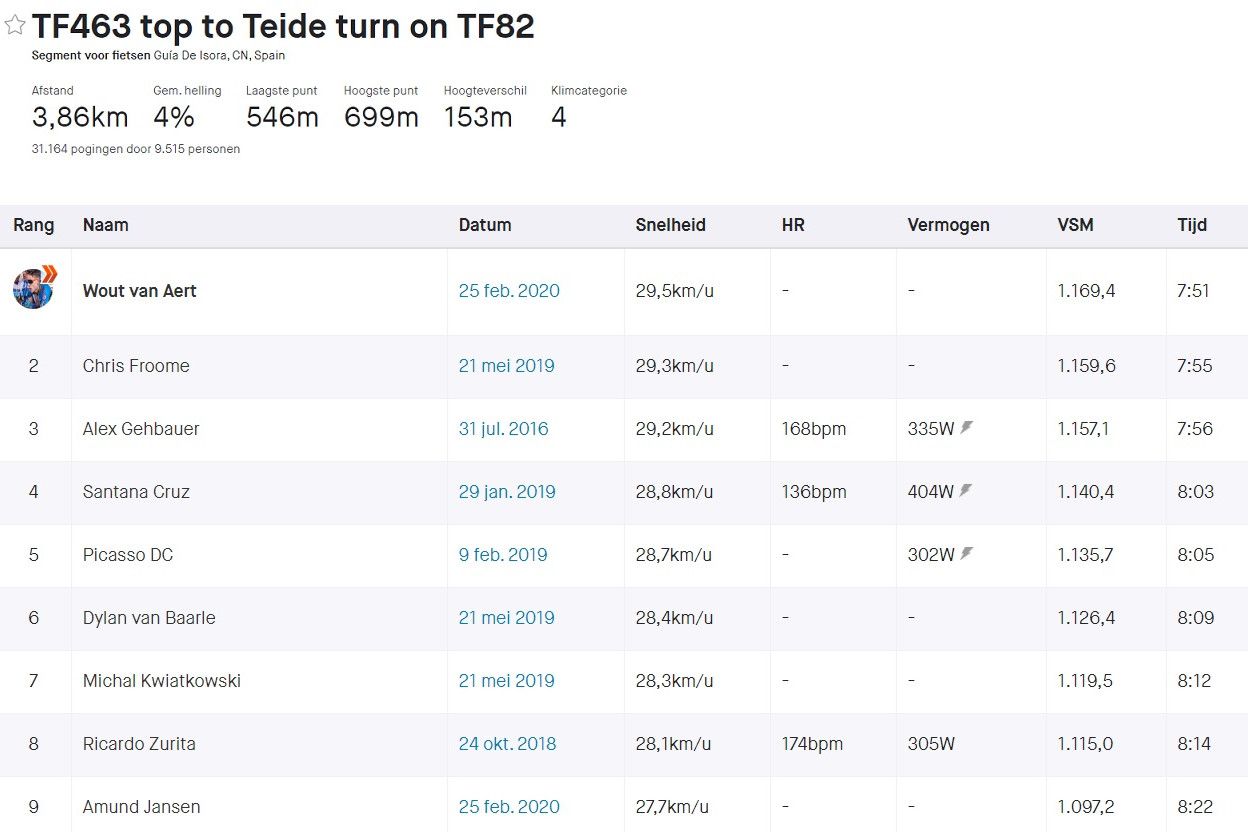Viewport: 1248px width, 832px height.
Task: Open Wout van Aert's 25 feb. 2020 activity
Action: click(509, 291)
